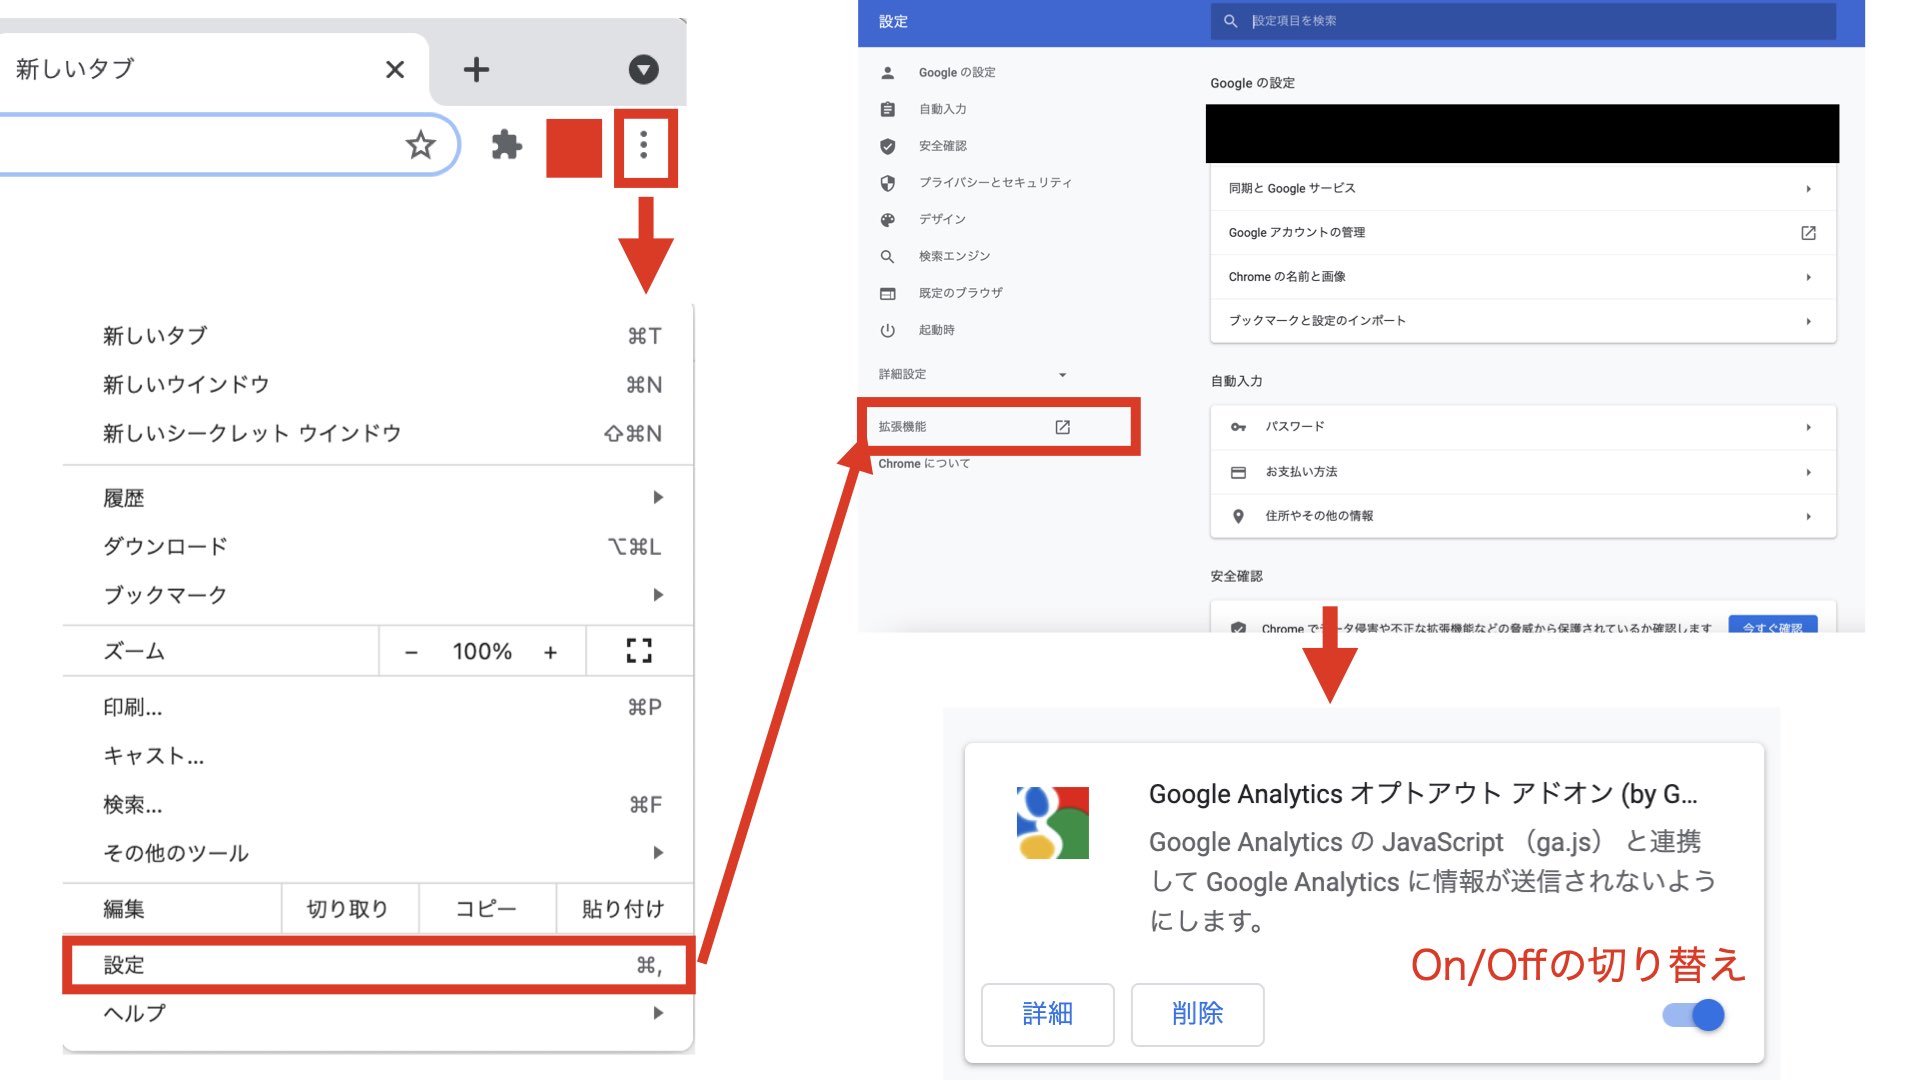Open お支払い方法 settings row
This screenshot has width=1920, height=1080.
1523,472
